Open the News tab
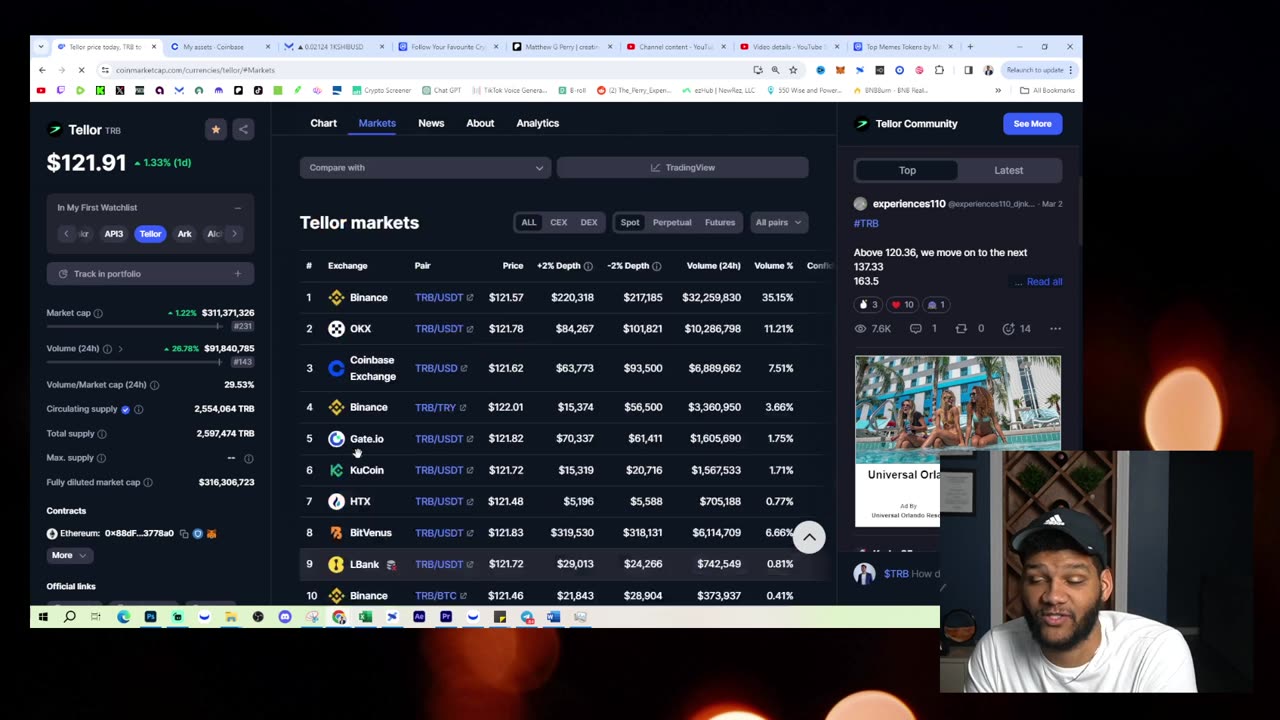The height and width of the screenshot is (720, 1280). click(431, 123)
